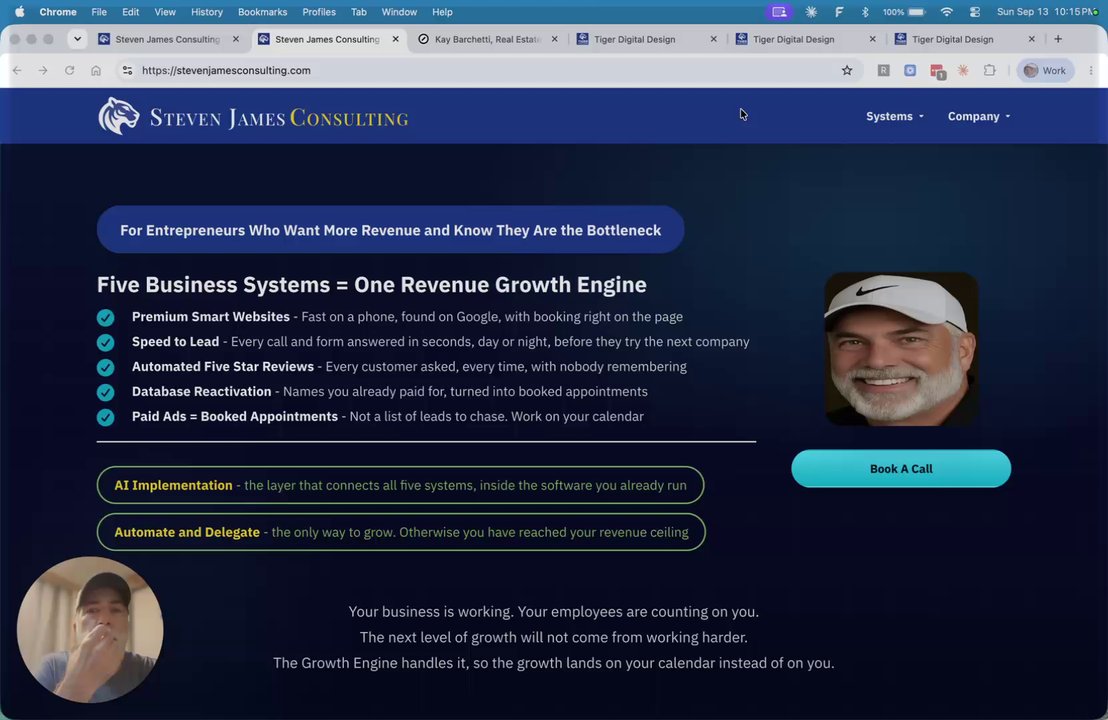Screen dimensions: 1108x720
Task: Open the Help menu
Action: coord(442,12)
